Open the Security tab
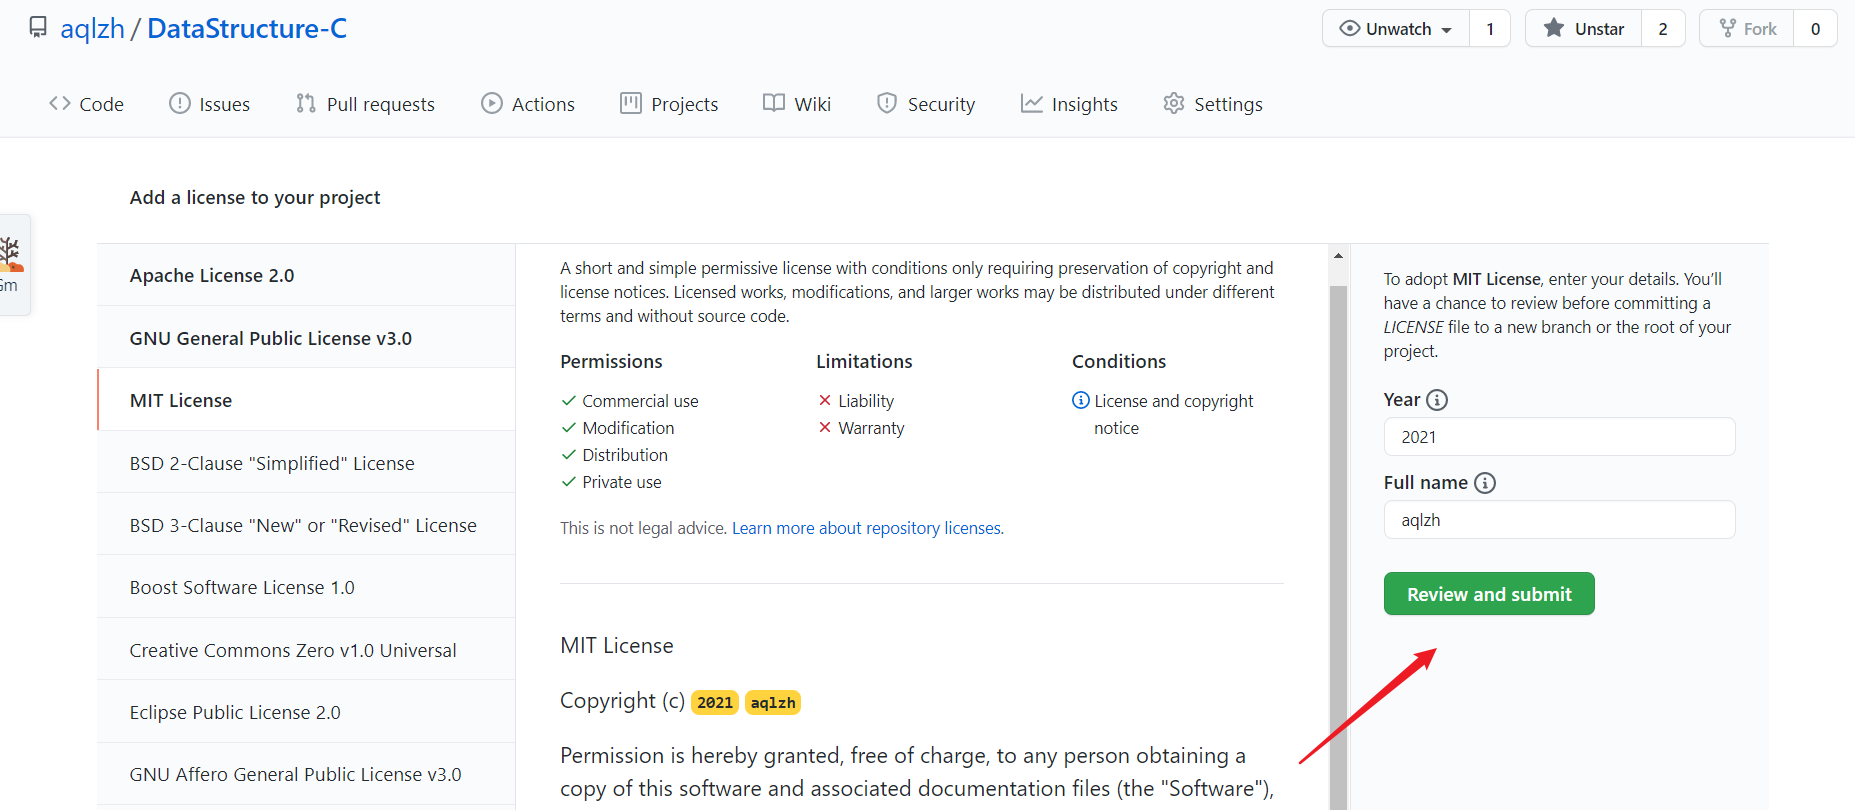The image size is (1855, 810). point(926,104)
